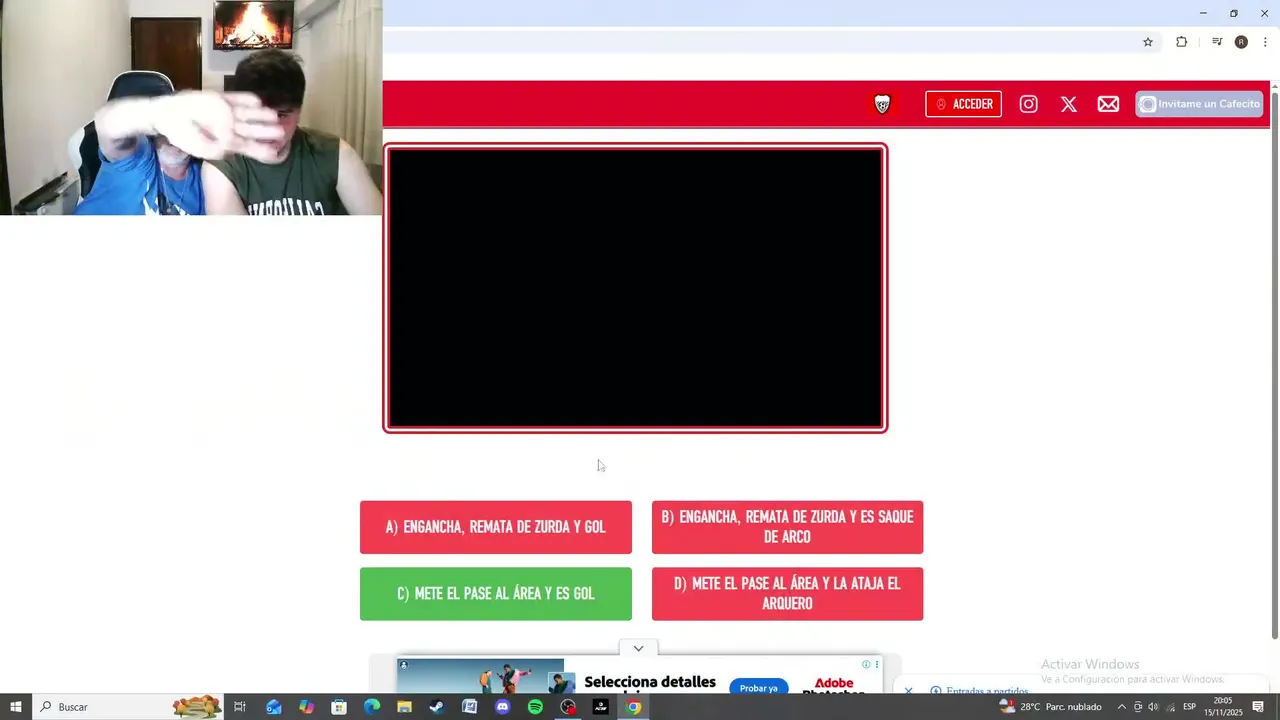Open the X (Twitter) icon in header

pyautogui.click(x=1068, y=104)
